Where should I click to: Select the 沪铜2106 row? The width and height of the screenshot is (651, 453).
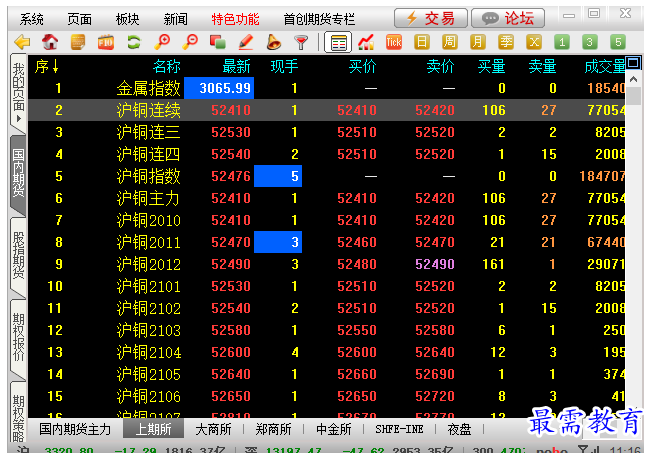point(326,396)
